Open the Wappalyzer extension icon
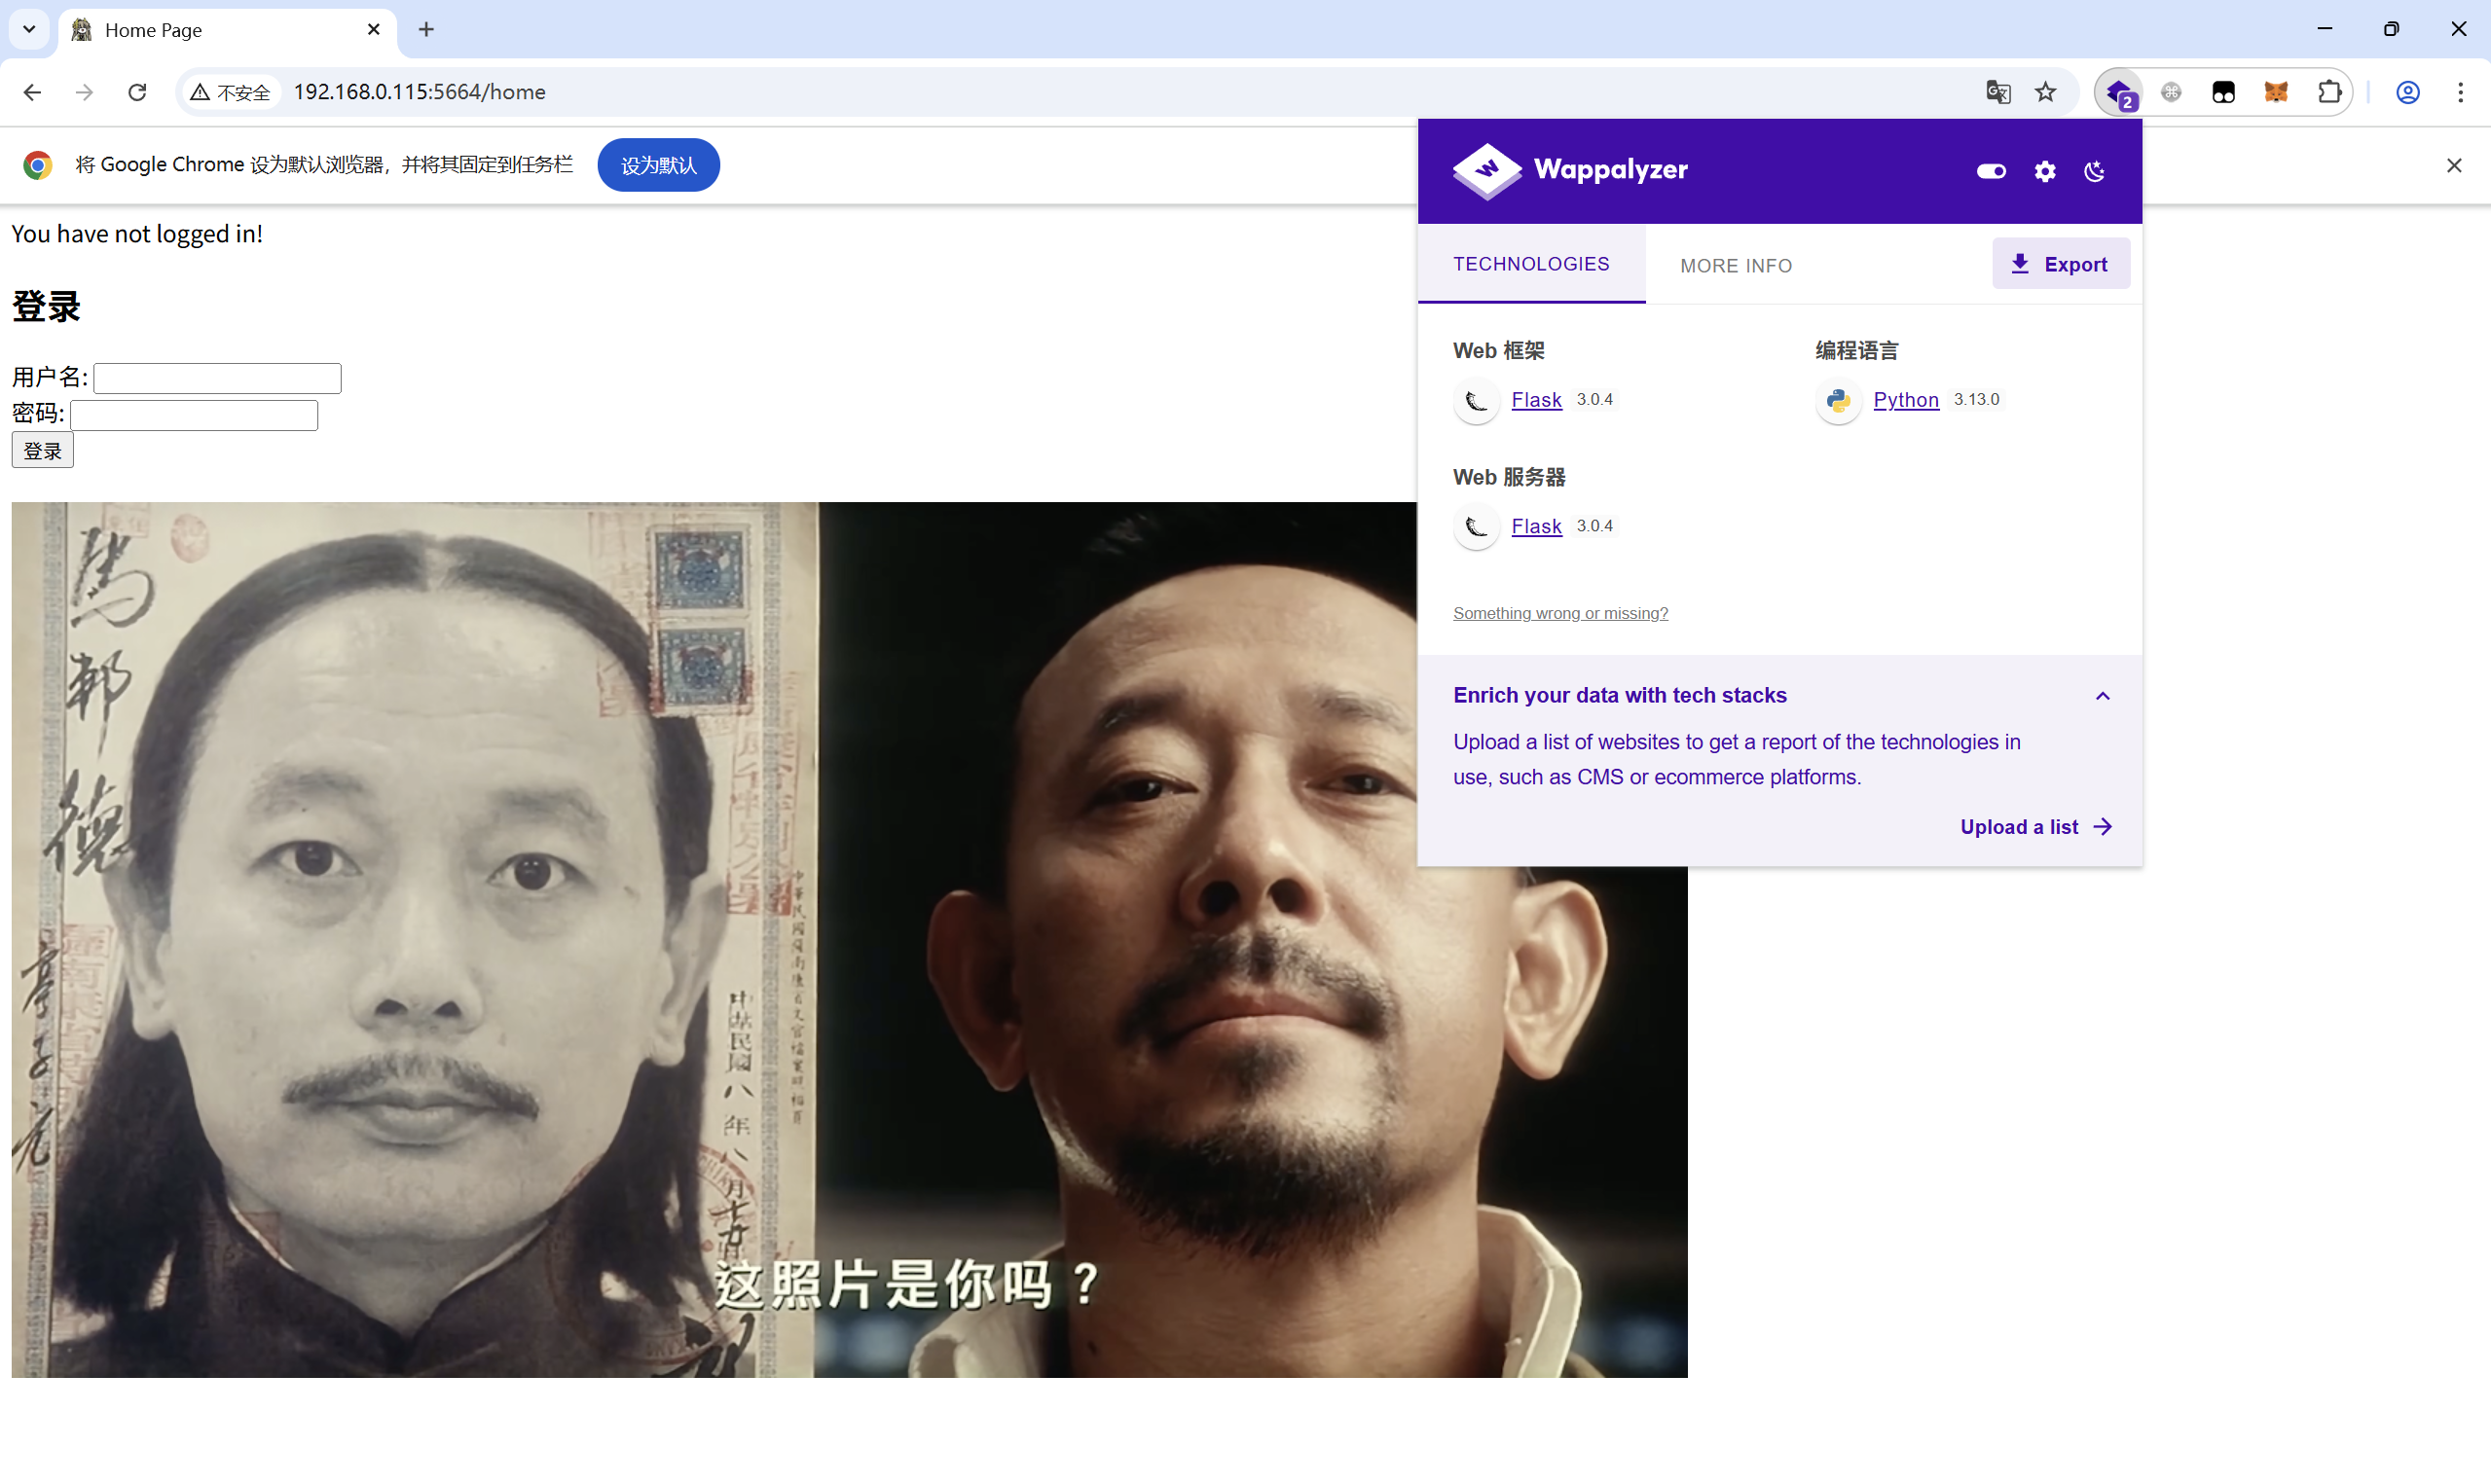Viewport: 2491px width, 1484px height. pos(2119,92)
